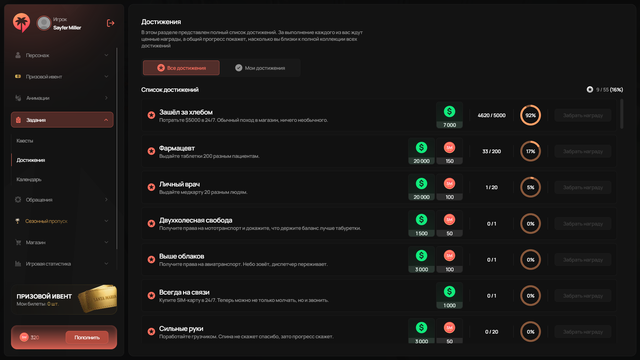640x360 pixels.
Task: Click the logout icon in the sidebar header
Action: [x=110, y=23]
